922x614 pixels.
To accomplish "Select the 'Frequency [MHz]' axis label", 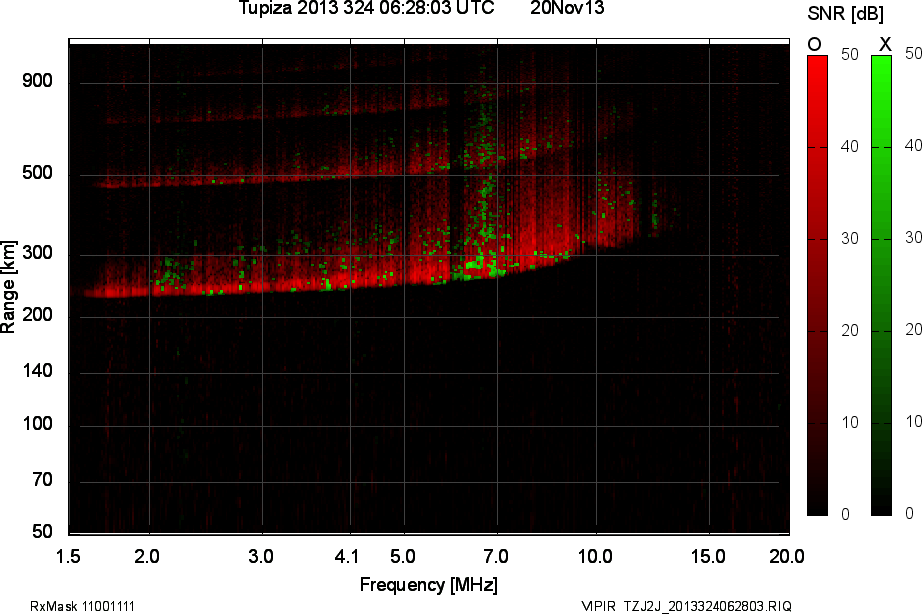I will coord(428,584).
